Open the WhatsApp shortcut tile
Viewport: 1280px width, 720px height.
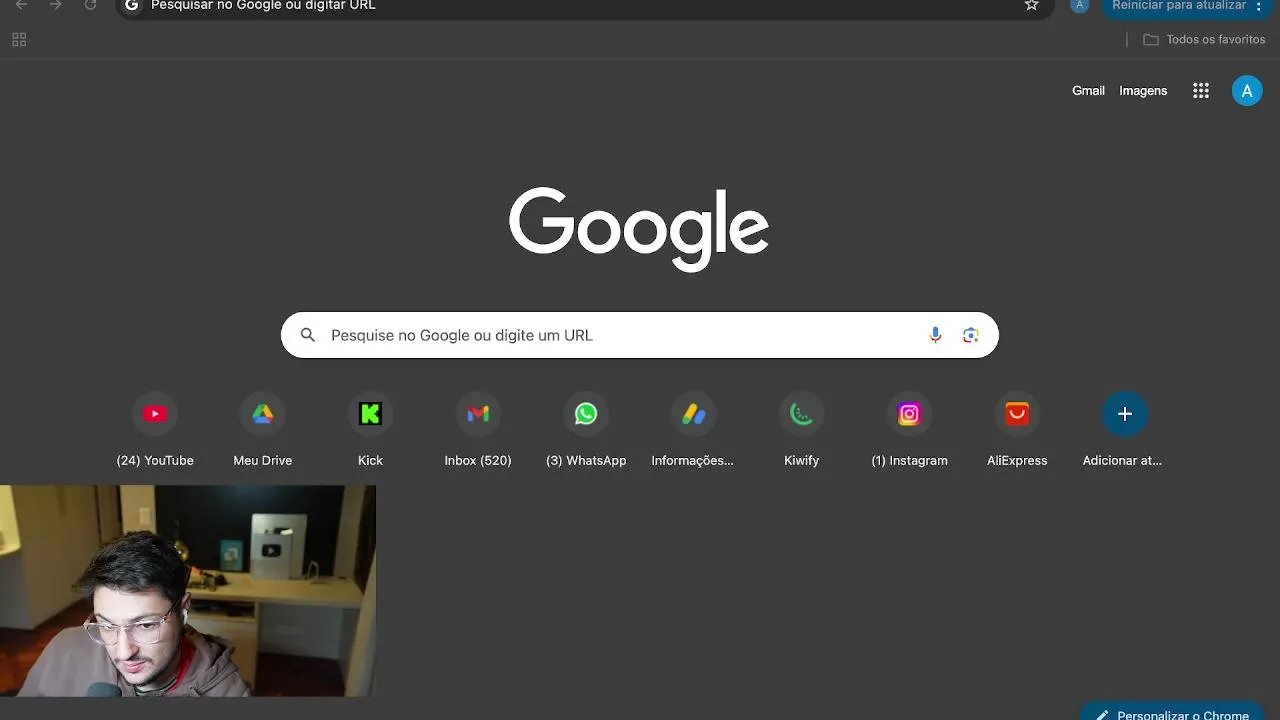pyautogui.click(x=586, y=414)
